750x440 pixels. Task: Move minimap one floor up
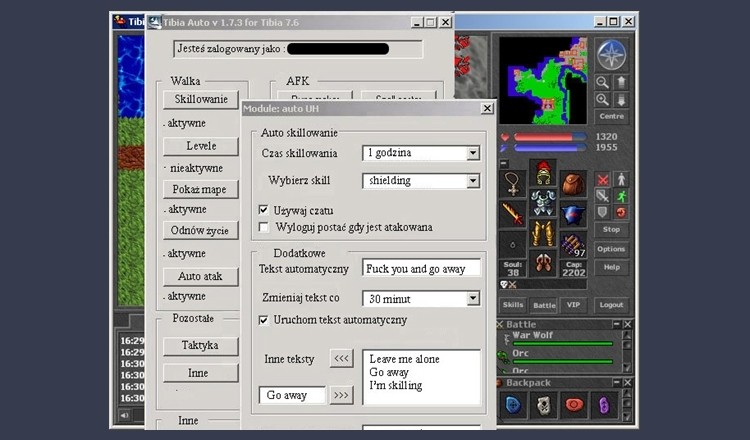[621, 82]
